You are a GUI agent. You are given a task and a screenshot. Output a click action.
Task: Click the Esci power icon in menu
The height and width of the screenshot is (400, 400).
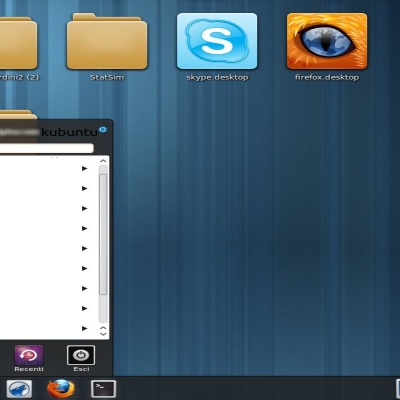pyautogui.click(x=81, y=355)
